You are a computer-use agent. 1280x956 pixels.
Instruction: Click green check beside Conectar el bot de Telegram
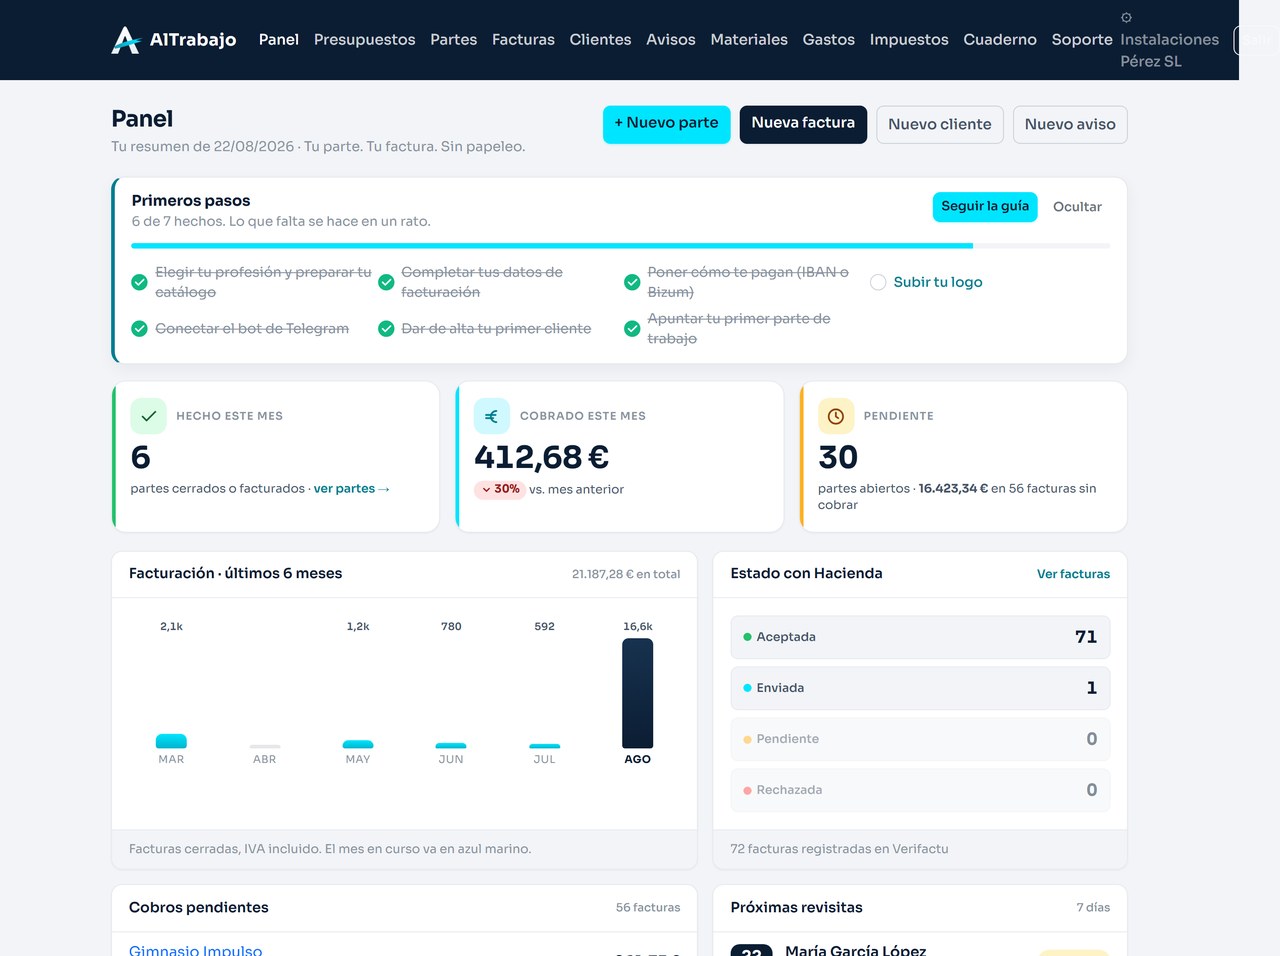pos(140,329)
